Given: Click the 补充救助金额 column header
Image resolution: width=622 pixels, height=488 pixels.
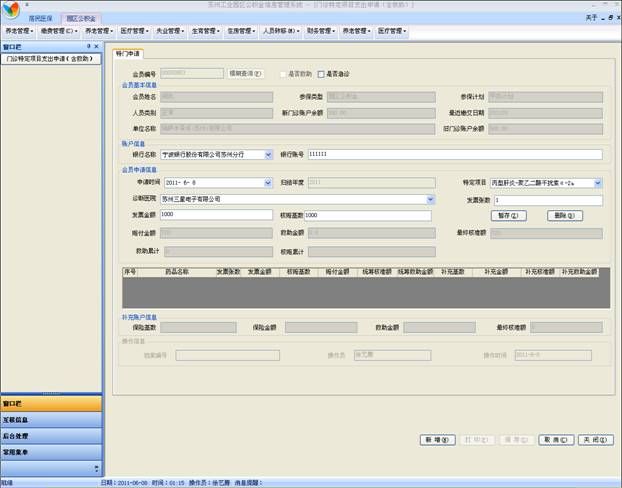Looking at the screenshot, I should pyautogui.click(x=579, y=272).
